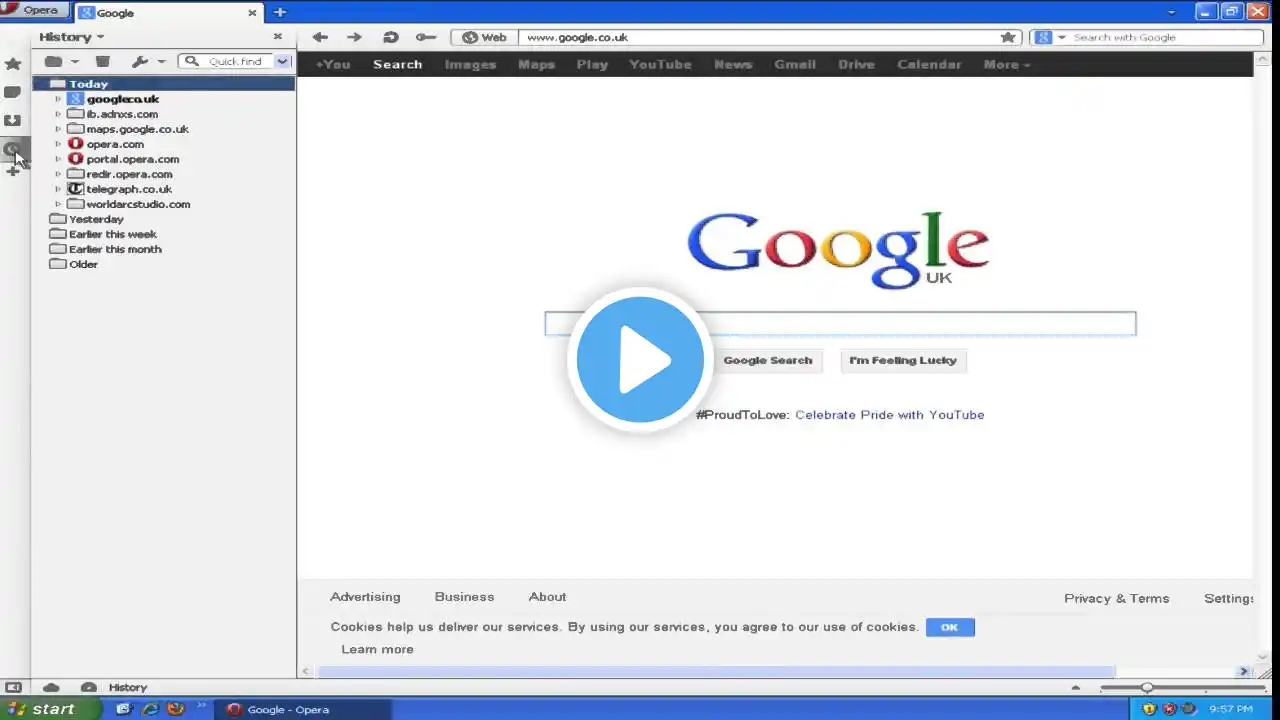
Task: Bookmark page using address bar star
Action: pyautogui.click(x=1008, y=37)
